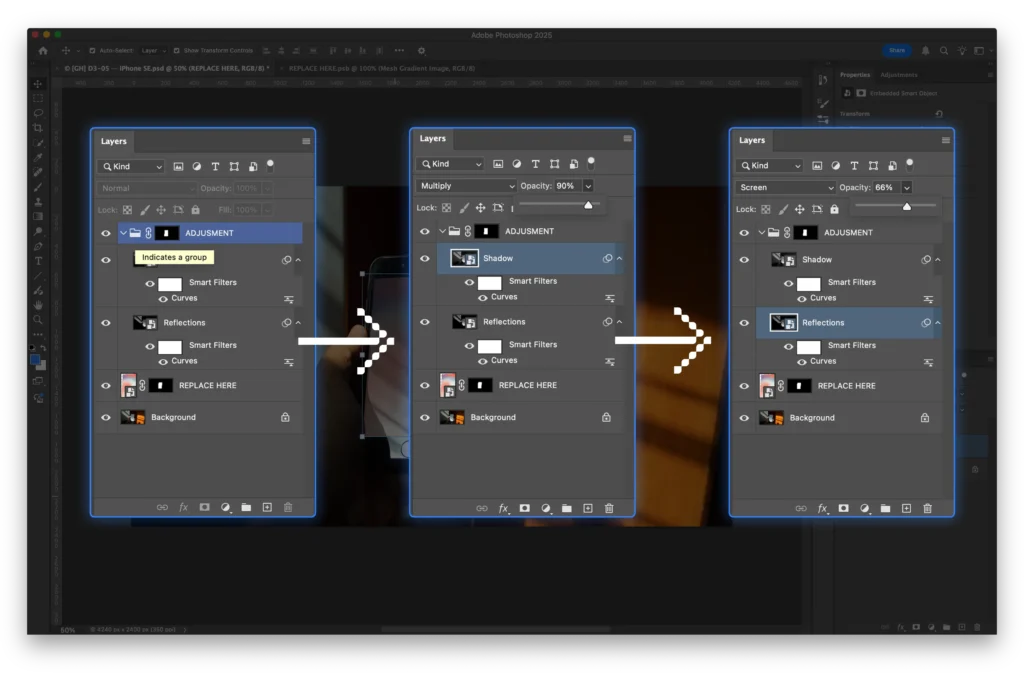Open the Auto-Select Layer dropdown in the options bar
Image resolution: width=1024 pixels, height=683 pixels.
(152, 50)
